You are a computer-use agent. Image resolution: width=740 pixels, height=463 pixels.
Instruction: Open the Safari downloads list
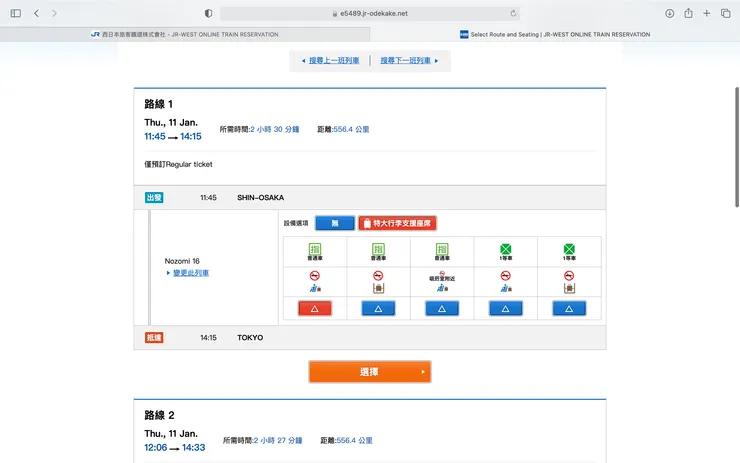pyautogui.click(x=669, y=13)
